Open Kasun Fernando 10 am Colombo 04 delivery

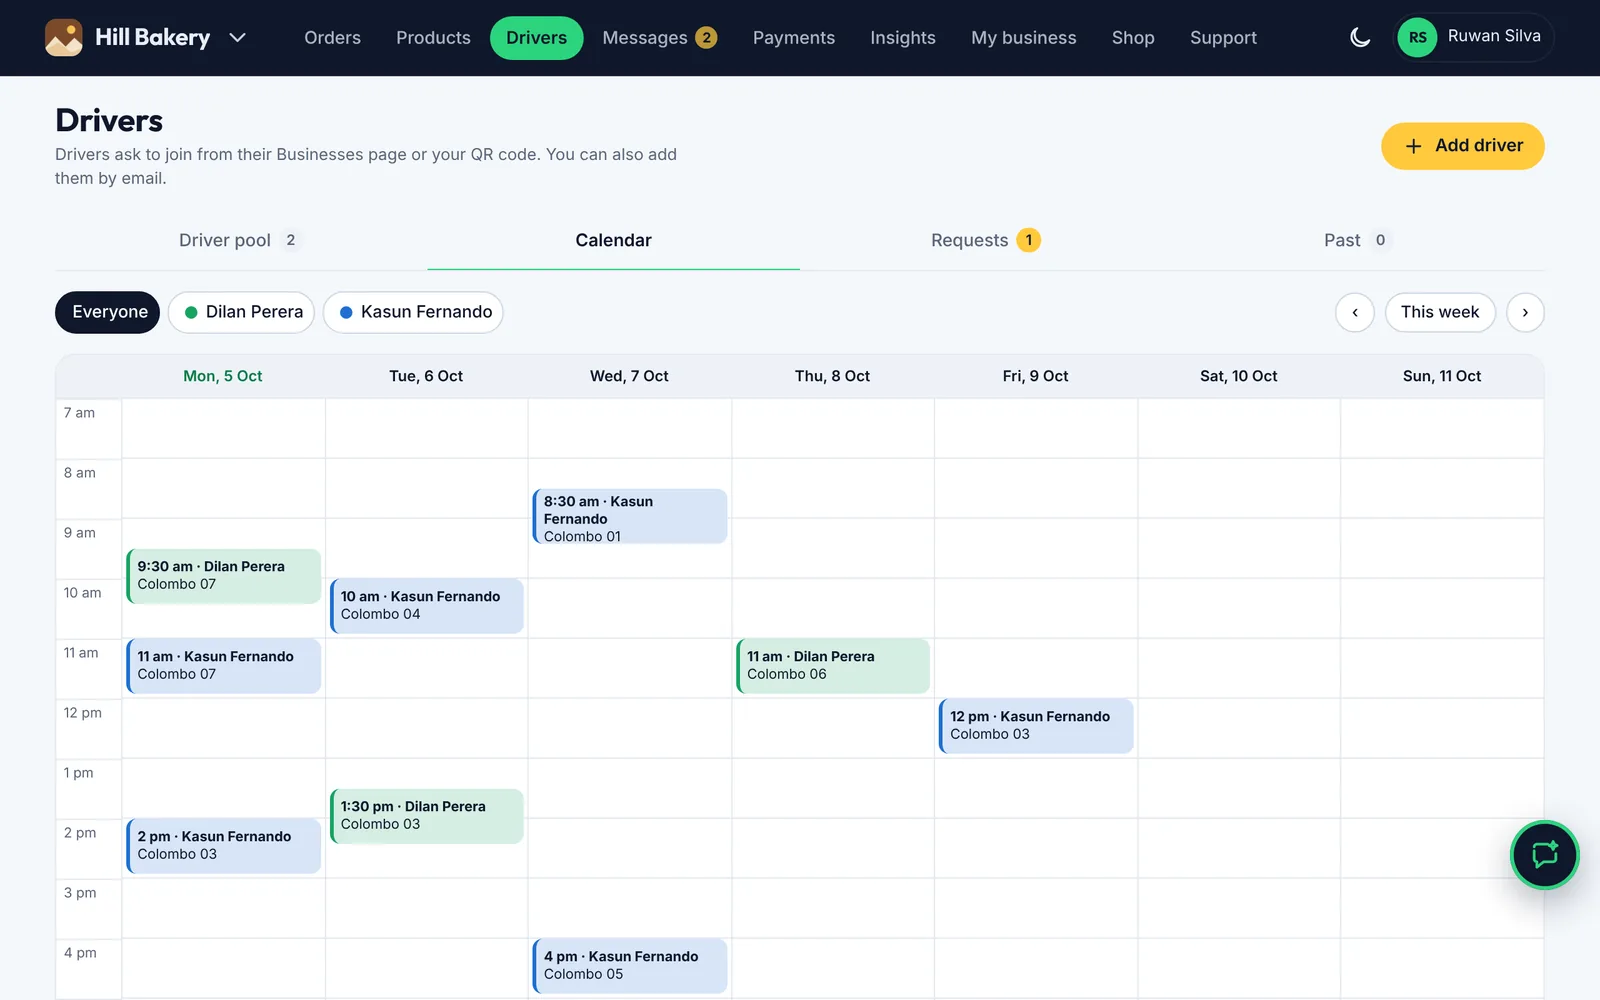(427, 606)
